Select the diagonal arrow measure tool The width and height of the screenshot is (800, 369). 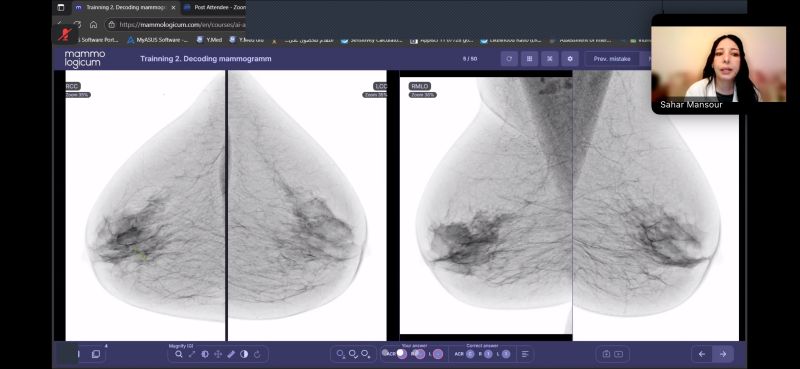click(x=192, y=354)
